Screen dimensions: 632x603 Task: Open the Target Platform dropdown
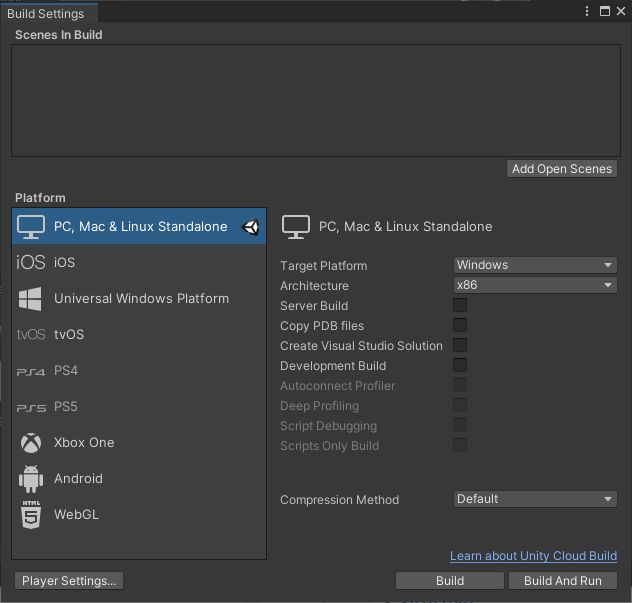(535, 265)
